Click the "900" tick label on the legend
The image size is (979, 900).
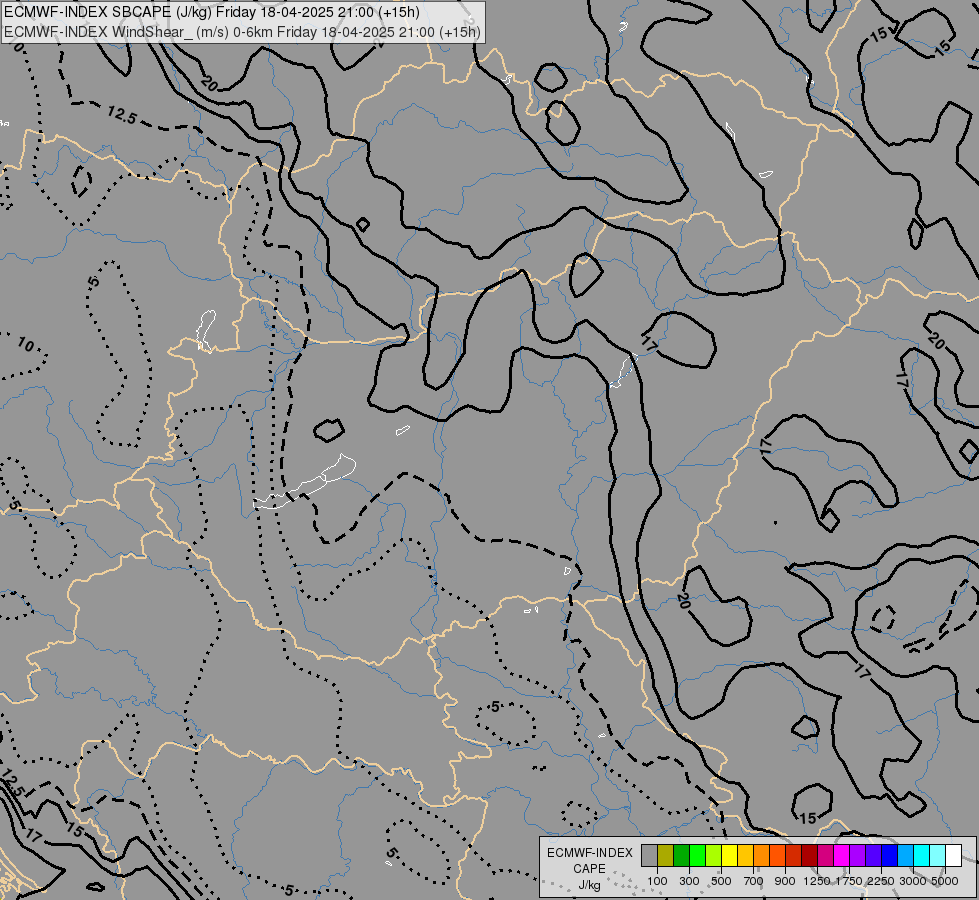785,881
